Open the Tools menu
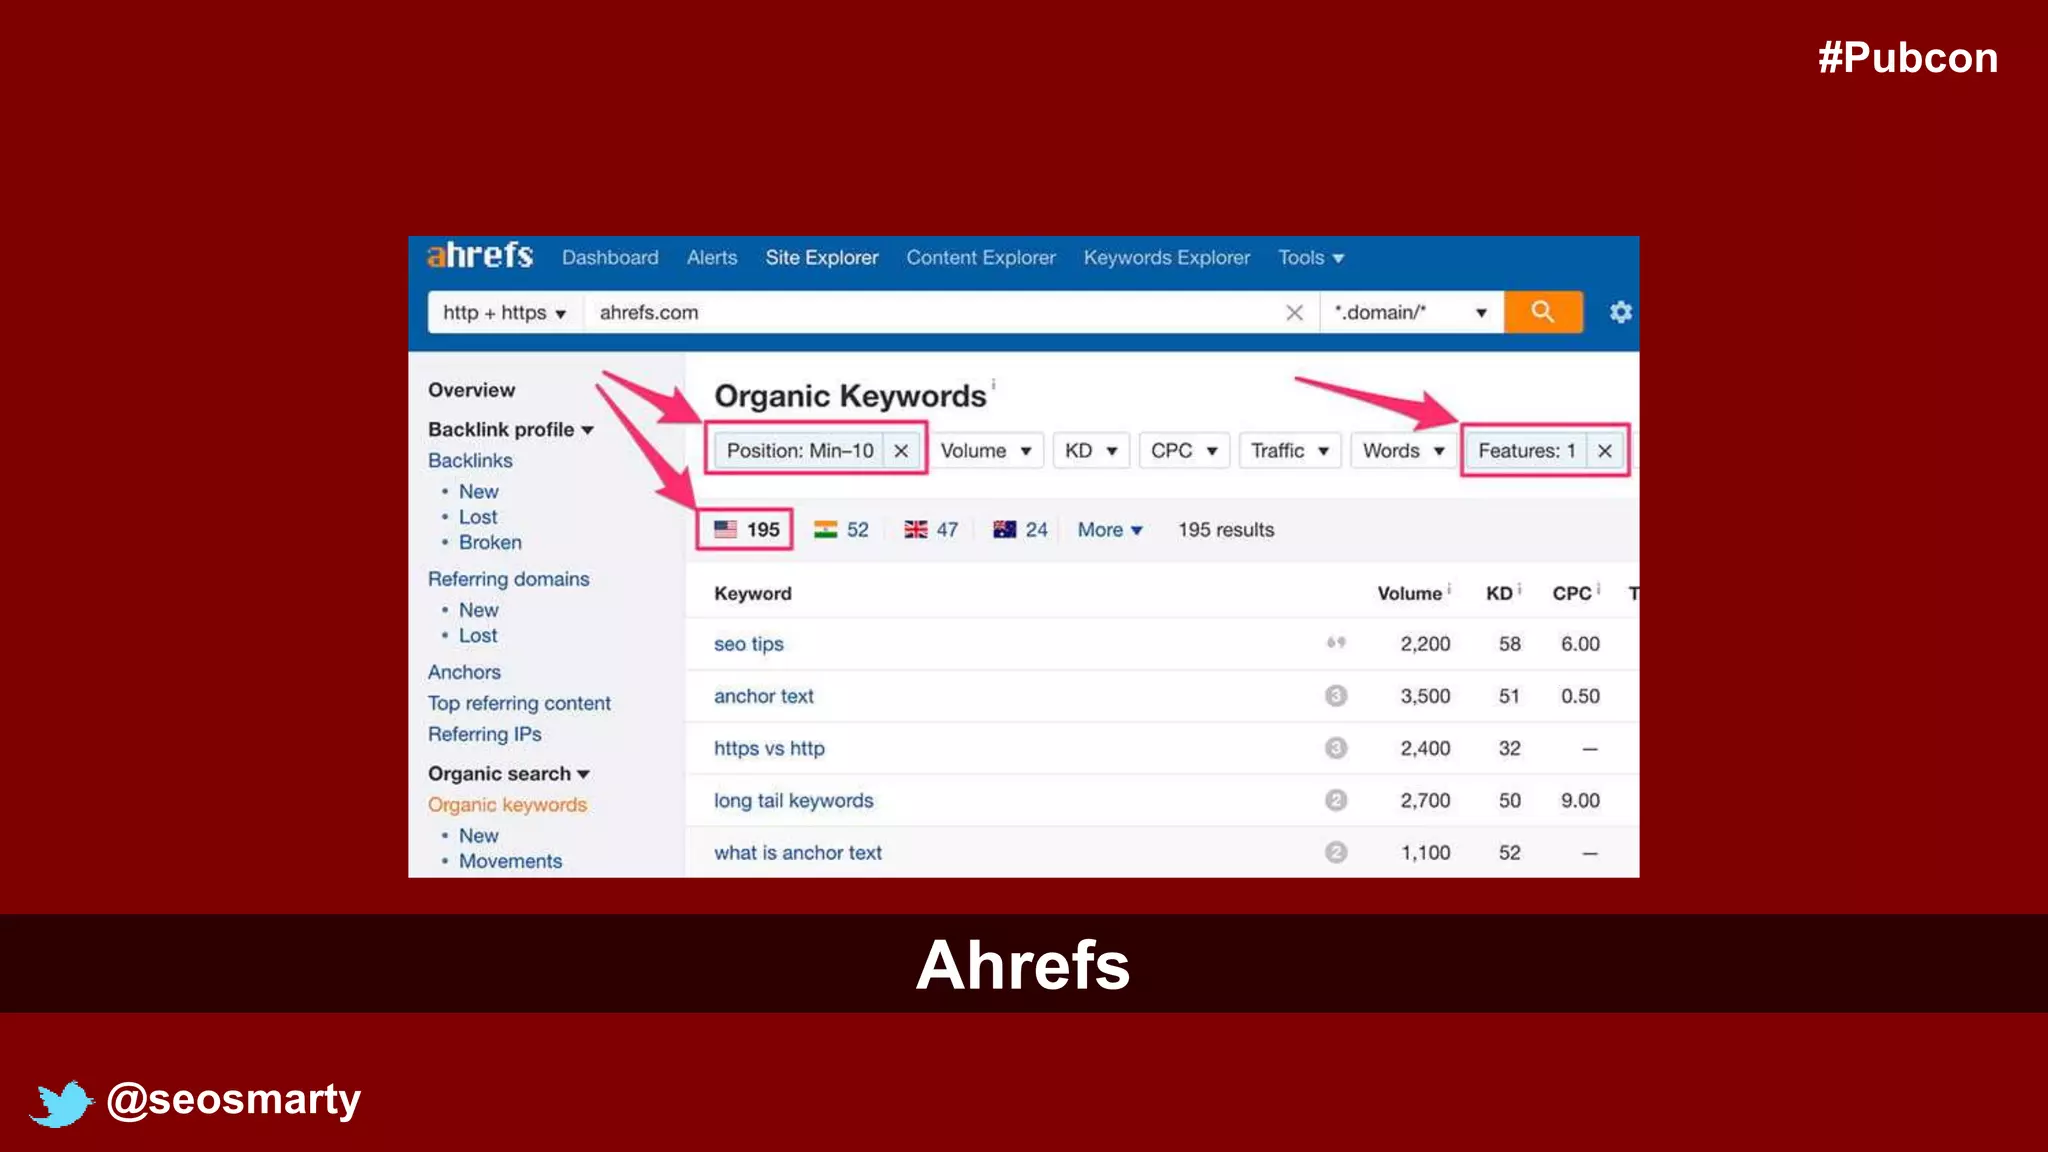The image size is (2048, 1152). pyautogui.click(x=1310, y=258)
